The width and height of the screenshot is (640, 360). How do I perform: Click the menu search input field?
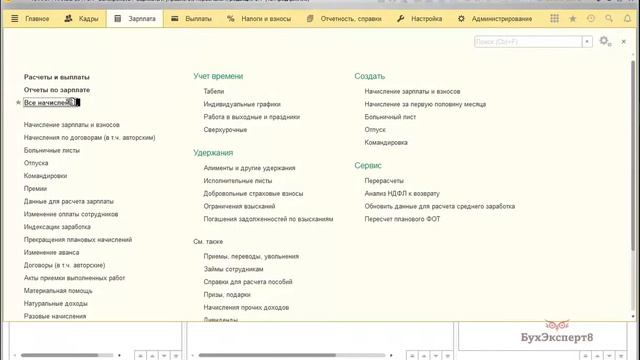coord(528,42)
